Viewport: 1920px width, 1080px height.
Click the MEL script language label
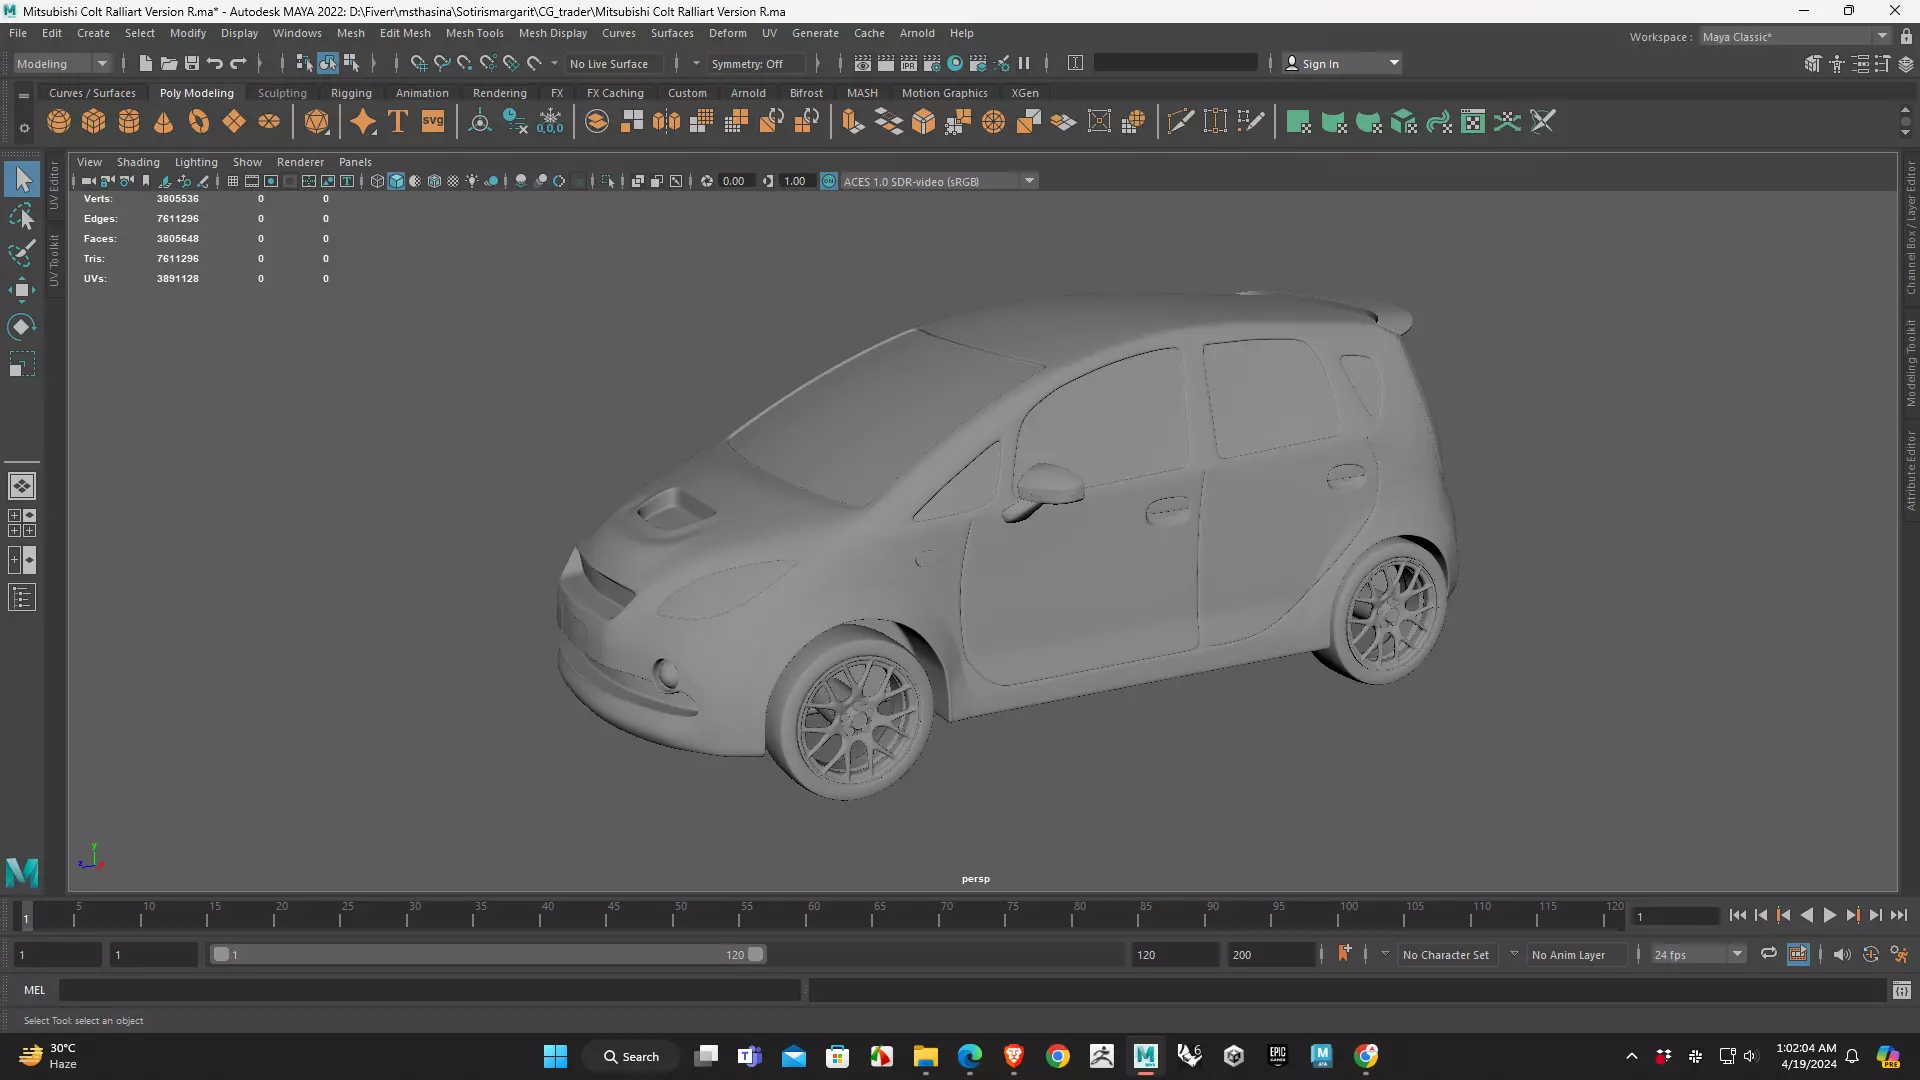pyautogui.click(x=35, y=990)
